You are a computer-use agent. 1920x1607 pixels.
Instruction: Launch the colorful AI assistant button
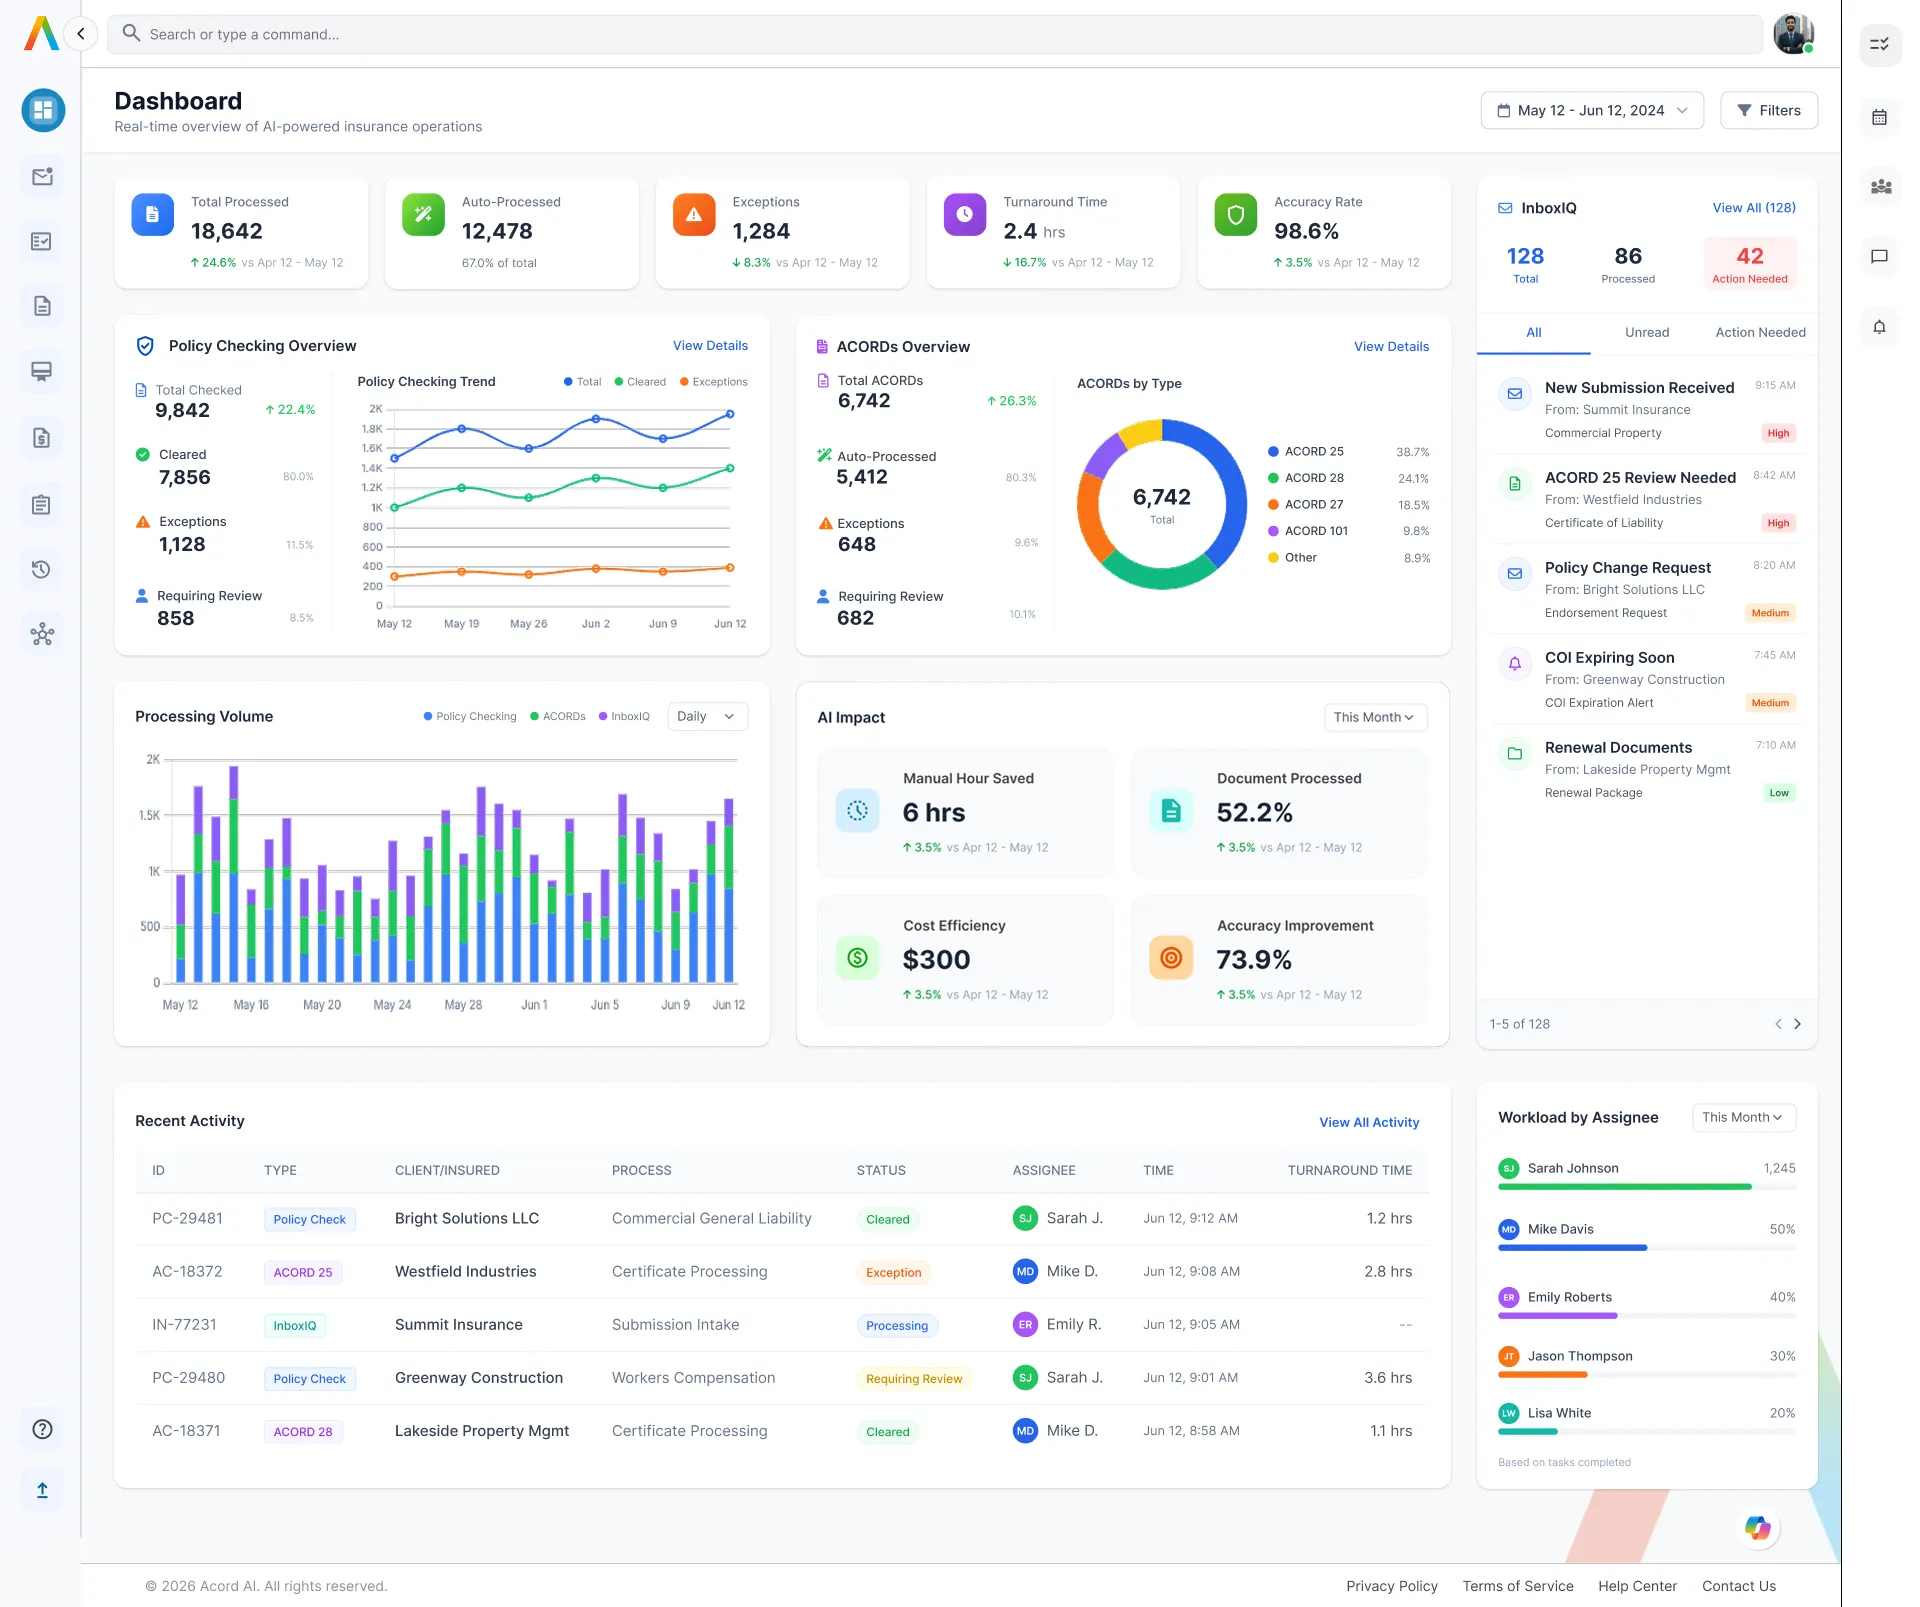pos(1758,1527)
